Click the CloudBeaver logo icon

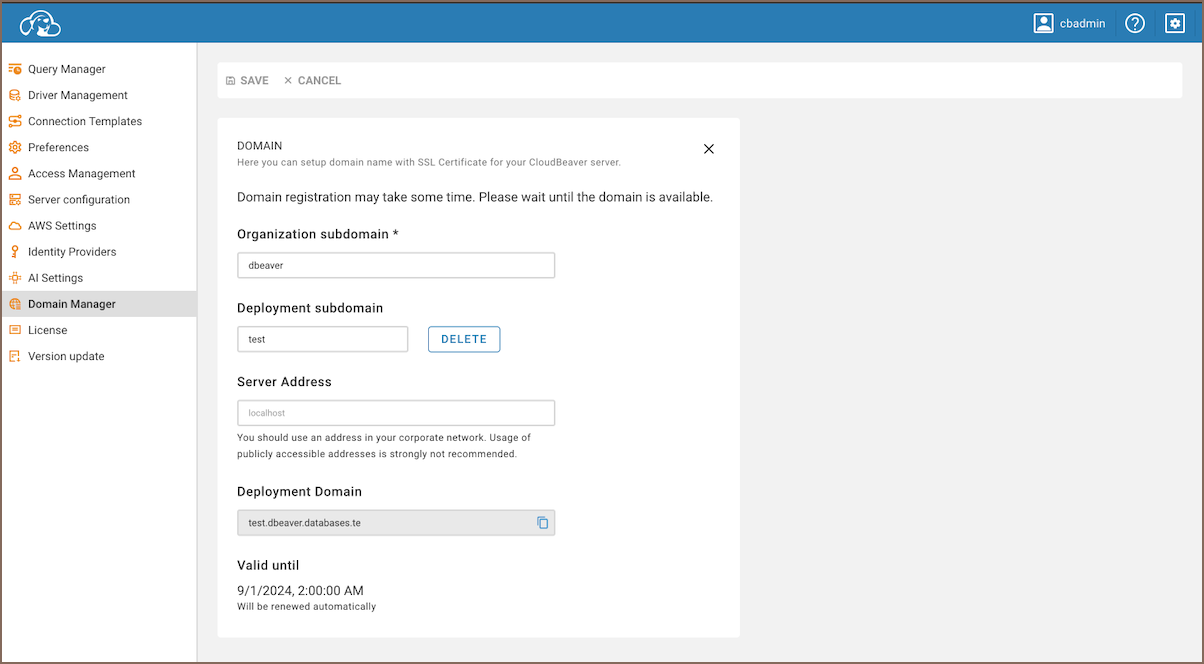point(40,23)
